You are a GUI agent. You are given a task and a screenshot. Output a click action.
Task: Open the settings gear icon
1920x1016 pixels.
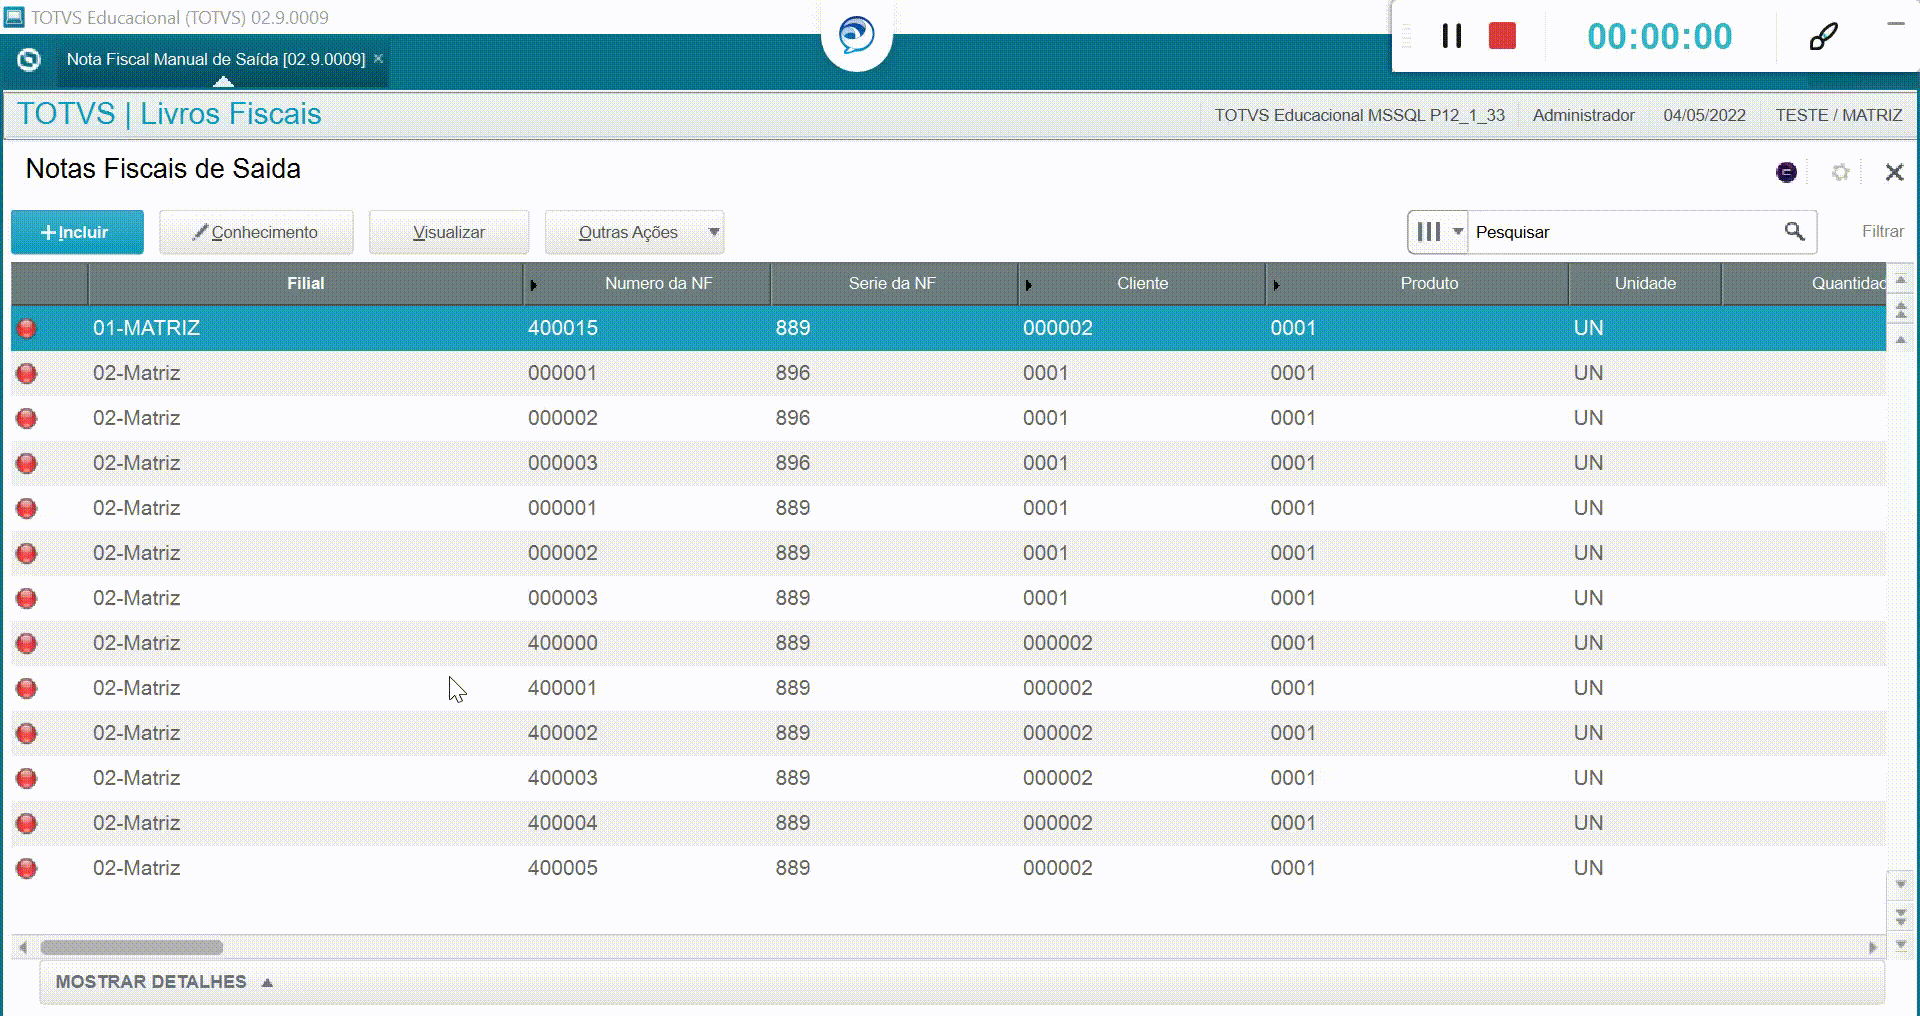click(1840, 172)
